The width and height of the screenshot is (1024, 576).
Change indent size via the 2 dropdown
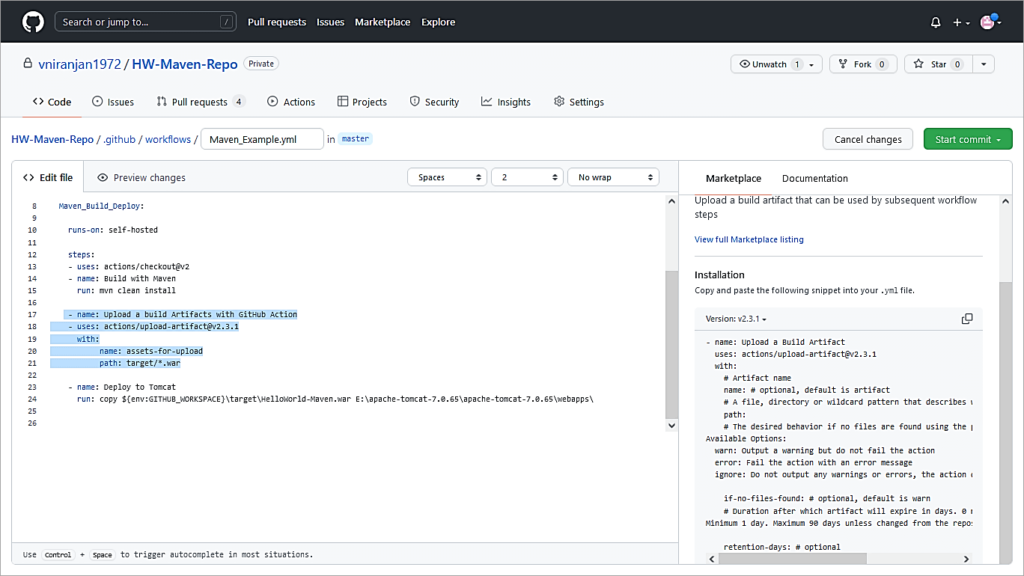coord(527,176)
